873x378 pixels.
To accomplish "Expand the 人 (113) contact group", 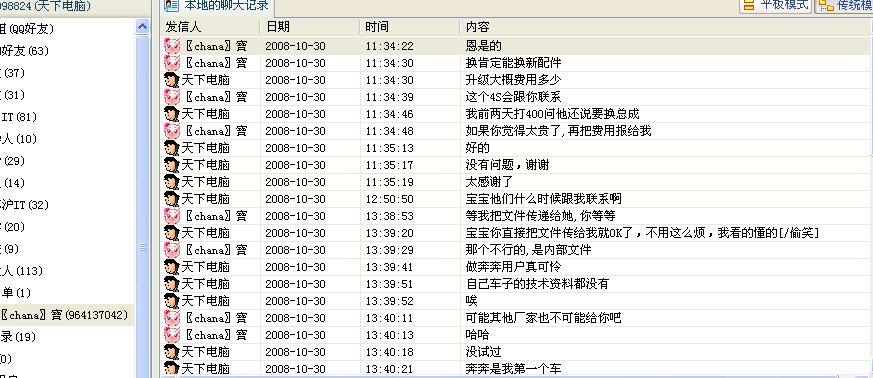I will (22, 271).
